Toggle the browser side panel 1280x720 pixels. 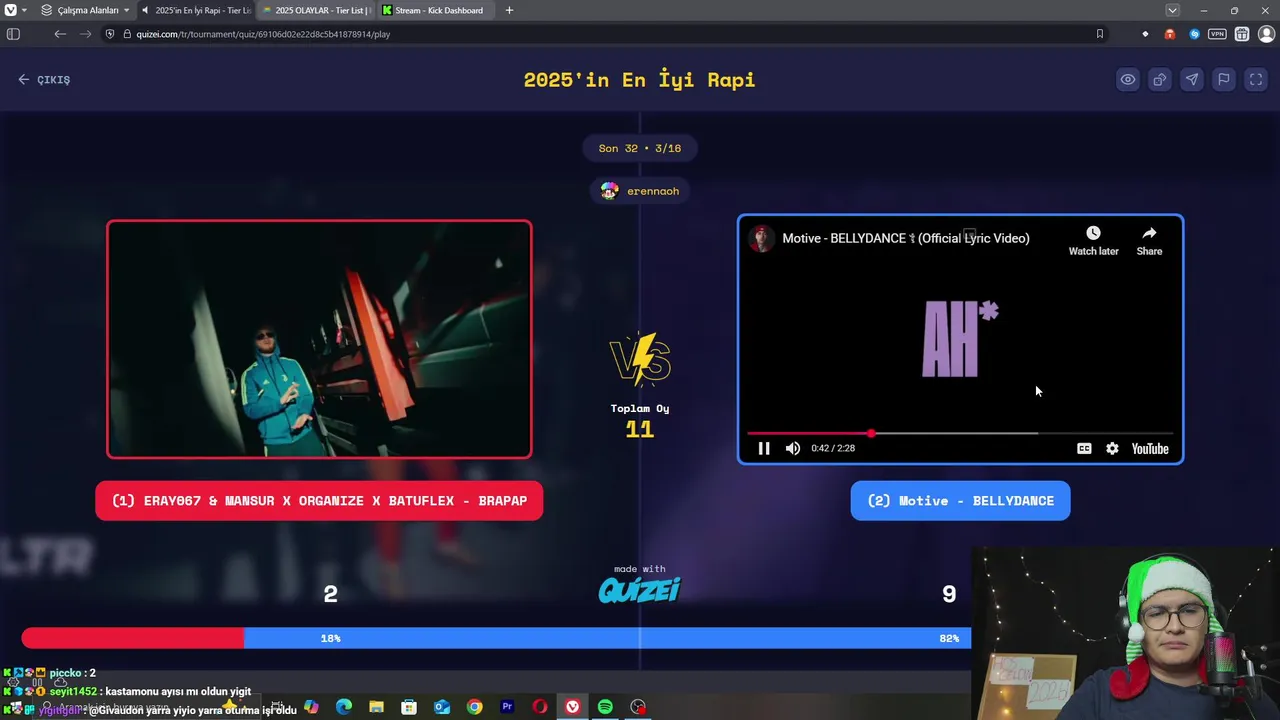pyautogui.click(x=13, y=34)
